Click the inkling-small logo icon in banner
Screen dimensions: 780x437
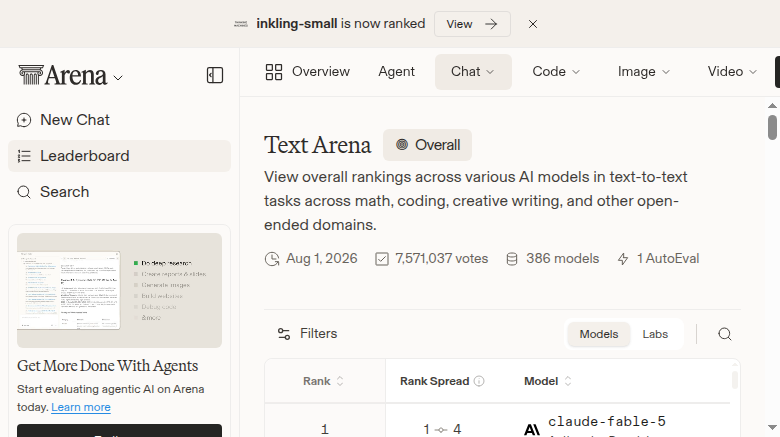tap(241, 24)
